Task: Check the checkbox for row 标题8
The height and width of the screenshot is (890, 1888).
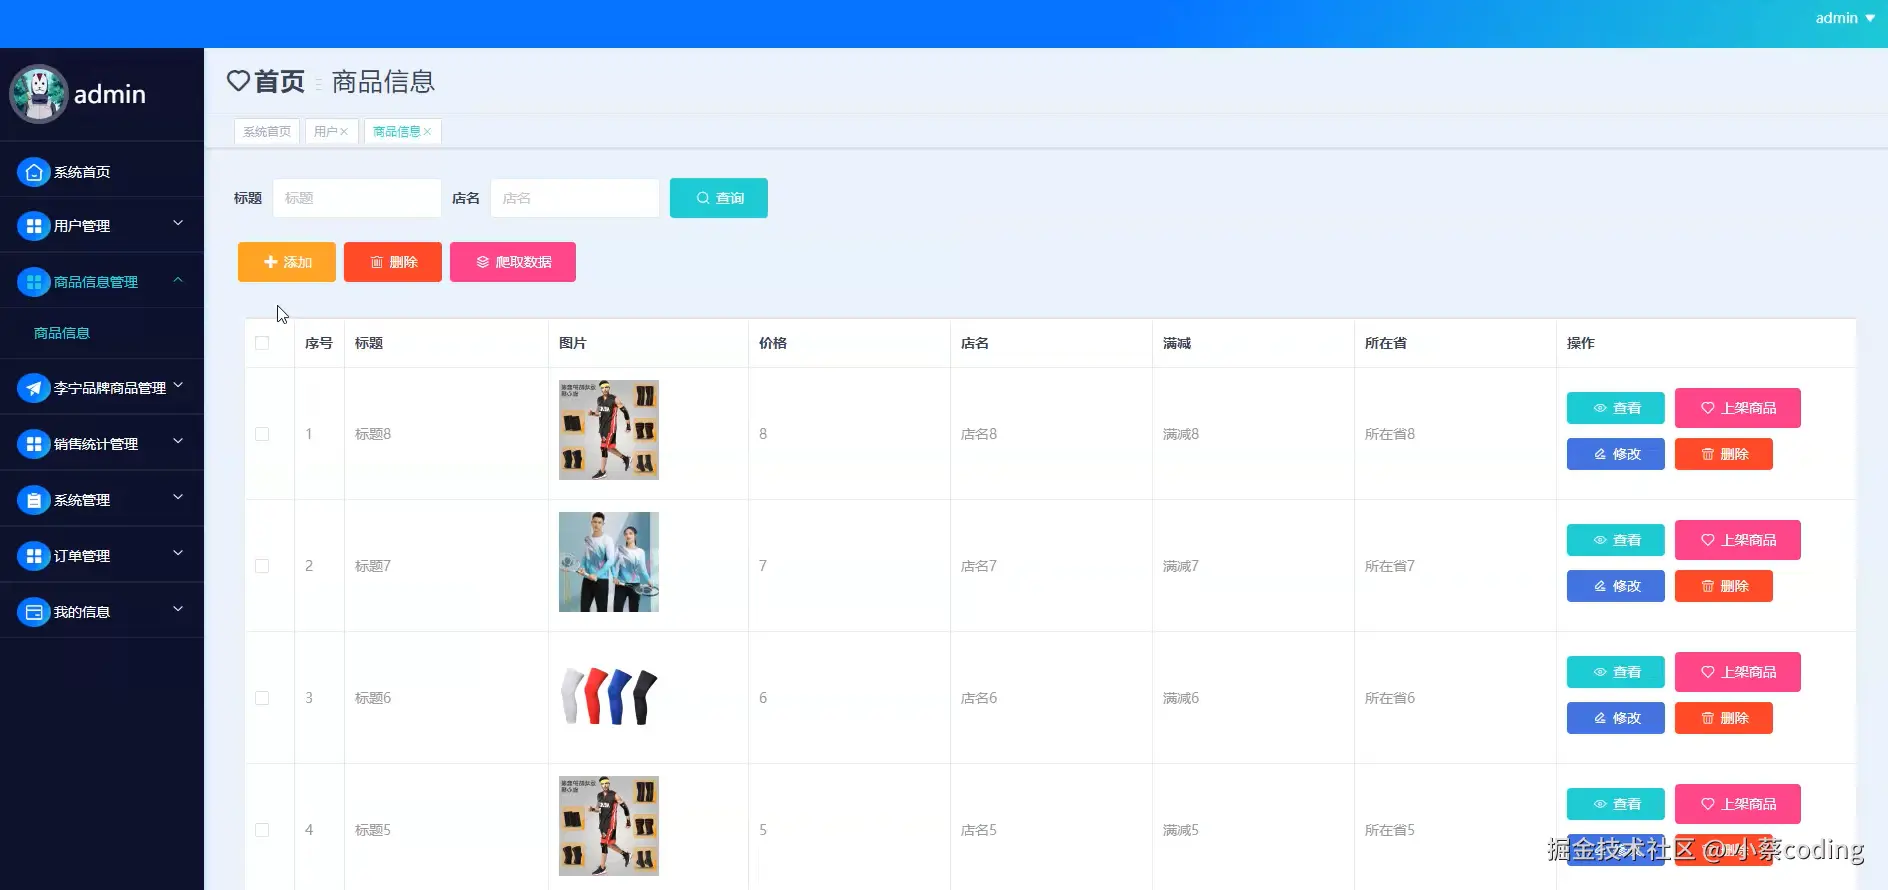Action: (262, 434)
